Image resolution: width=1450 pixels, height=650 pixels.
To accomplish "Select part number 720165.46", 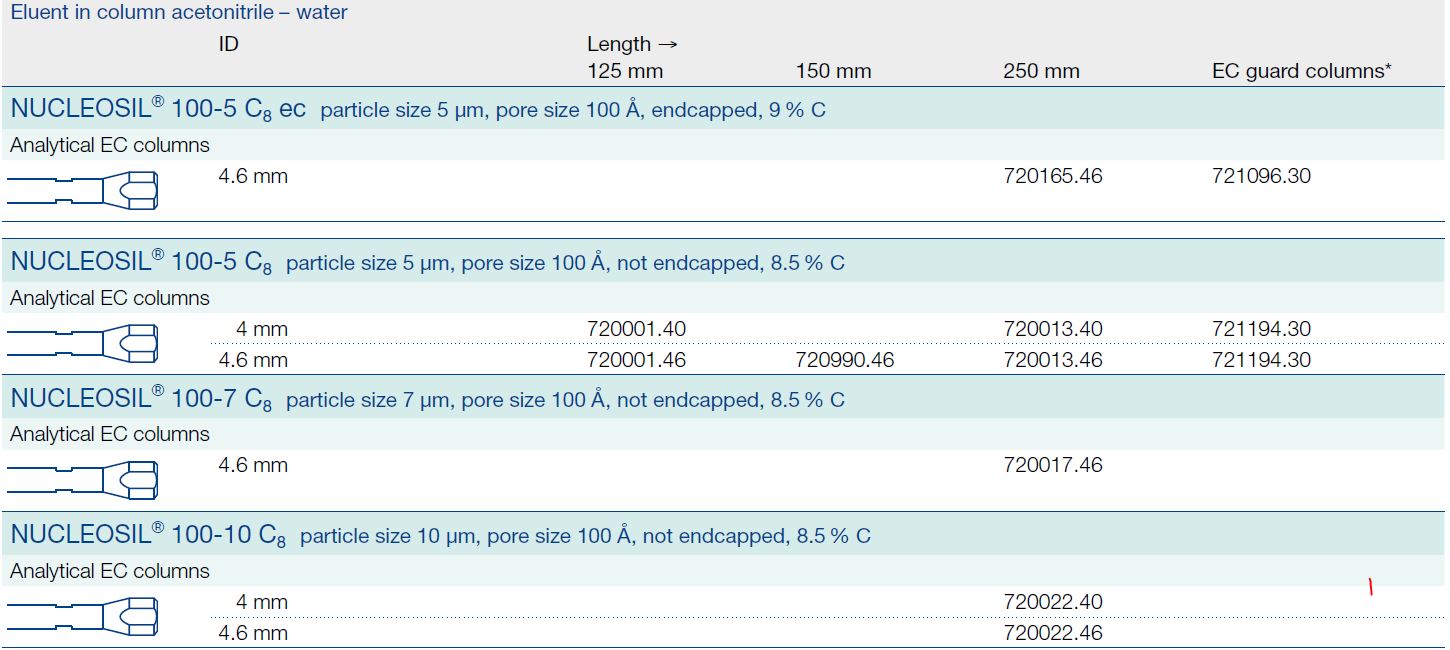I will pos(1052,177).
